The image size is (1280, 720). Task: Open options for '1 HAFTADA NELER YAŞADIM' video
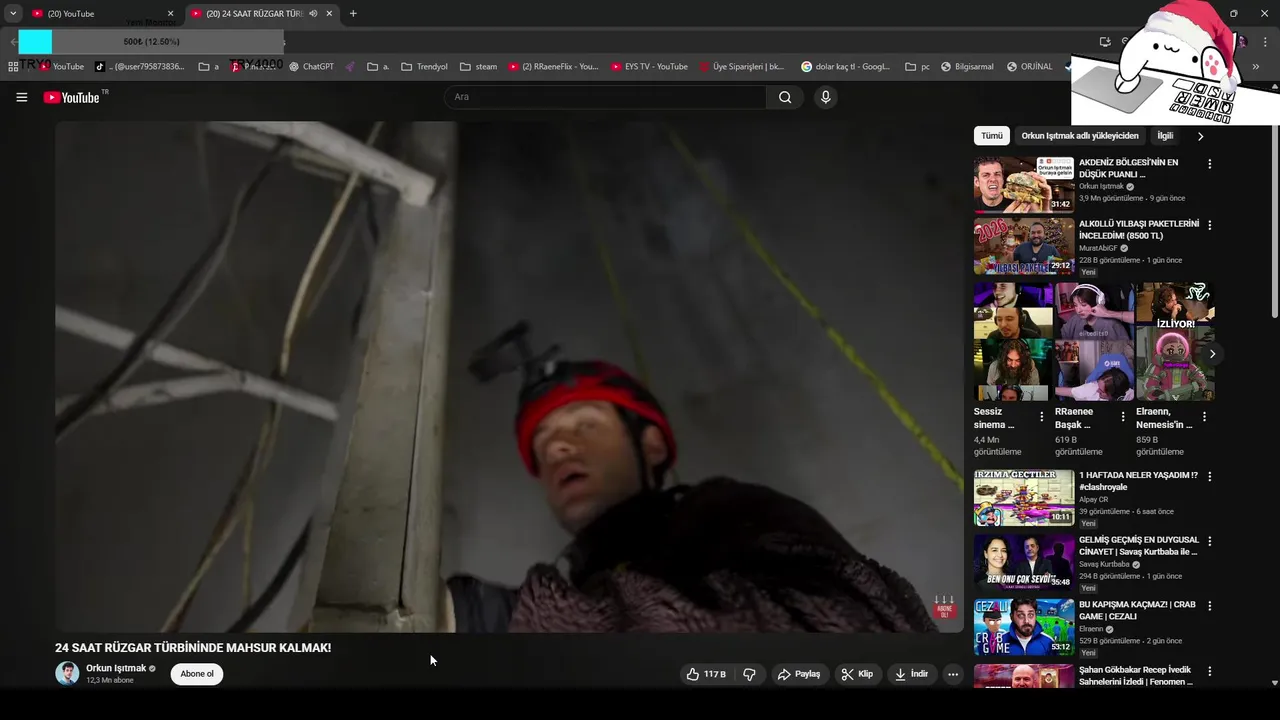[x=1209, y=476]
